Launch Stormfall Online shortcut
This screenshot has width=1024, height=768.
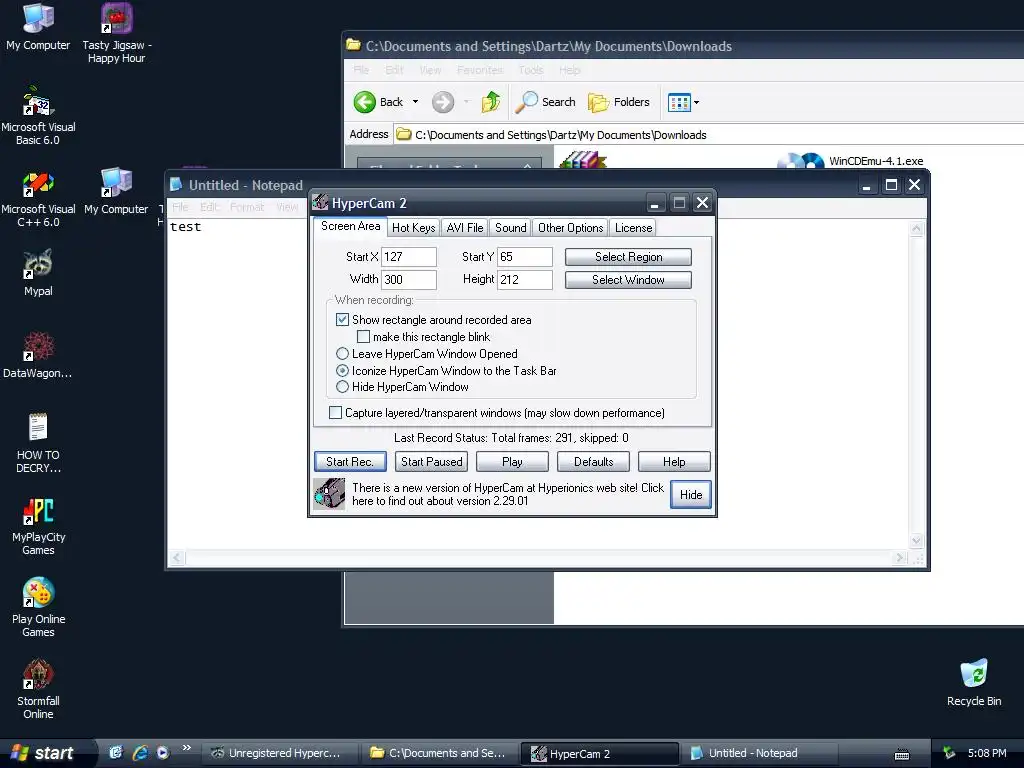(x=38, y=690)
